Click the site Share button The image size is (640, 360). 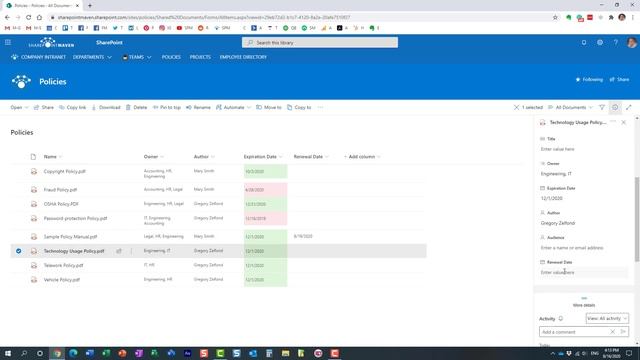coord(619,80)
